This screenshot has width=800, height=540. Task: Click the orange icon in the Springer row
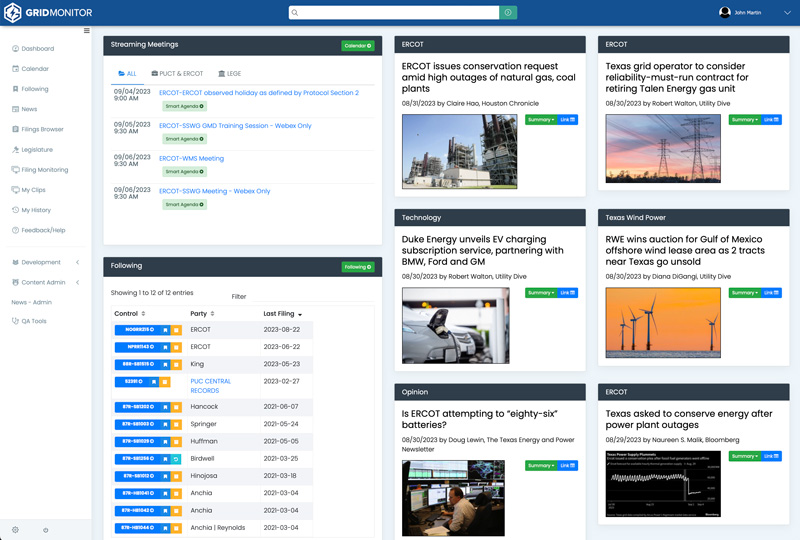point(176,424)
